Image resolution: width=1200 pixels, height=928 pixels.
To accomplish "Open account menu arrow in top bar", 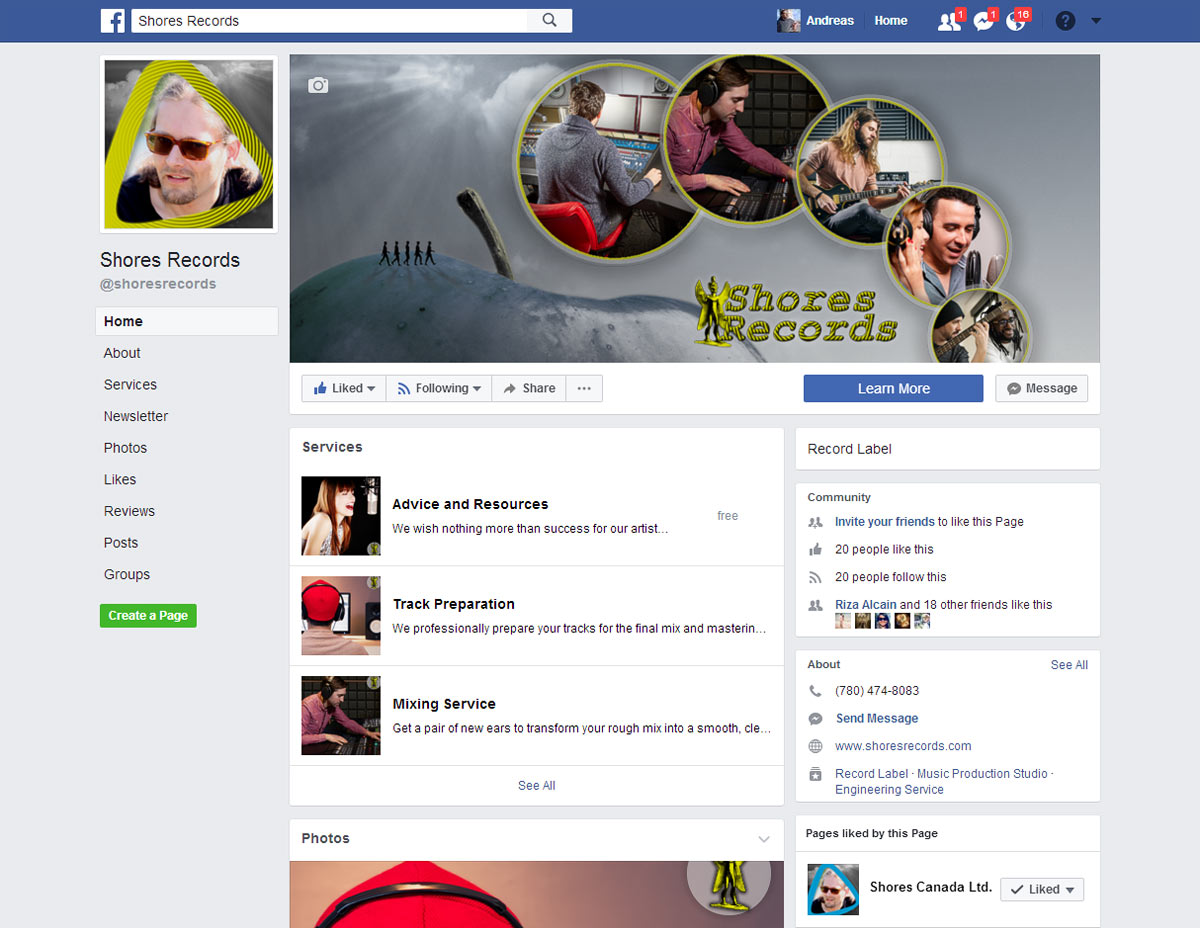I will point(1096,21).
